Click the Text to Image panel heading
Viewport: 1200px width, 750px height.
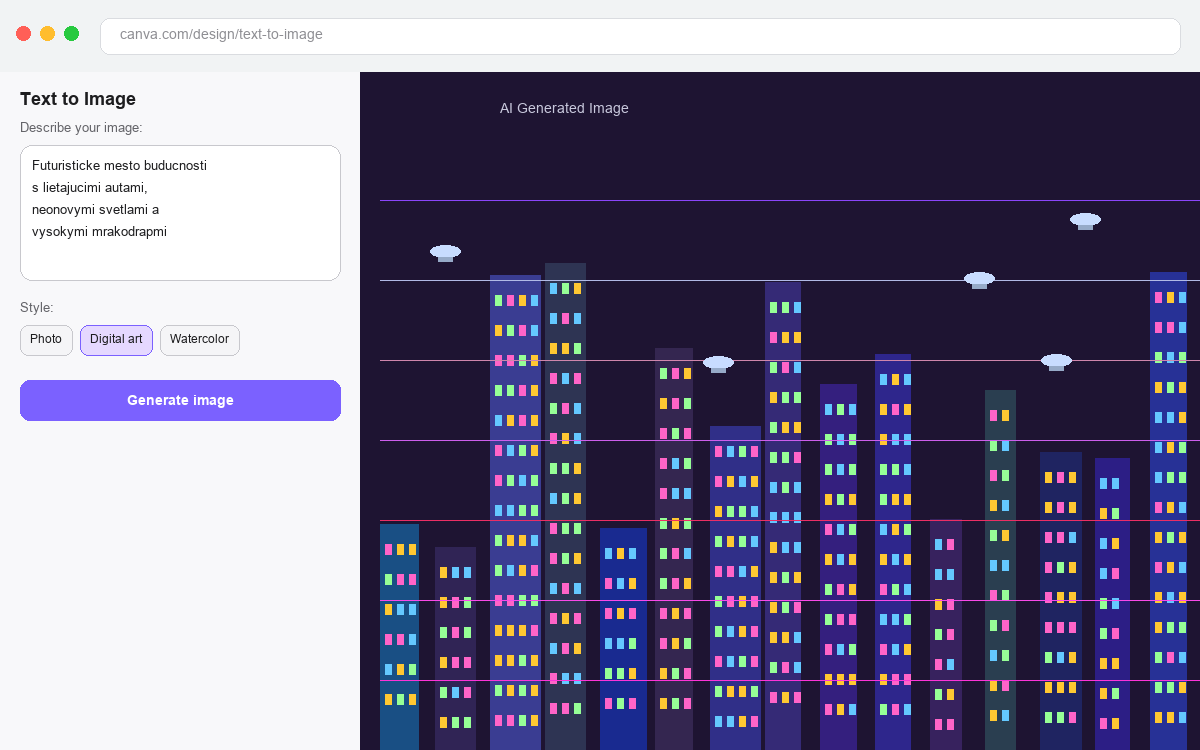tap(78, 99)
